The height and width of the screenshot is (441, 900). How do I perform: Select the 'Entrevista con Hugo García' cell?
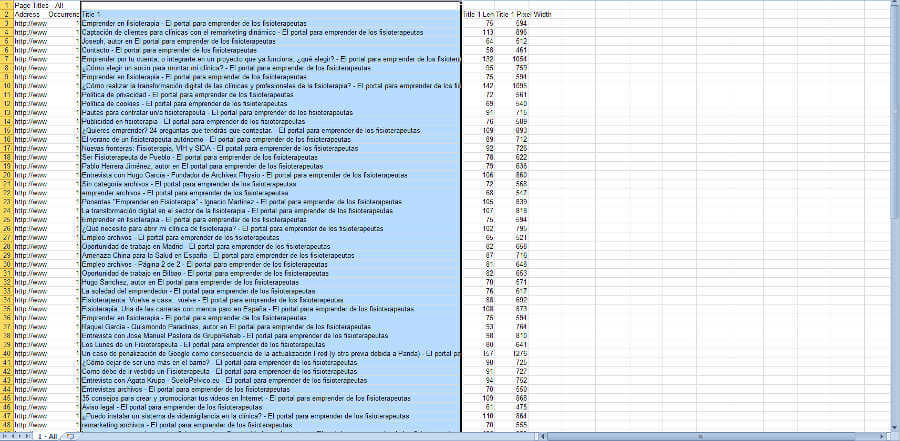pyautogui.click(x=270, y=175)
